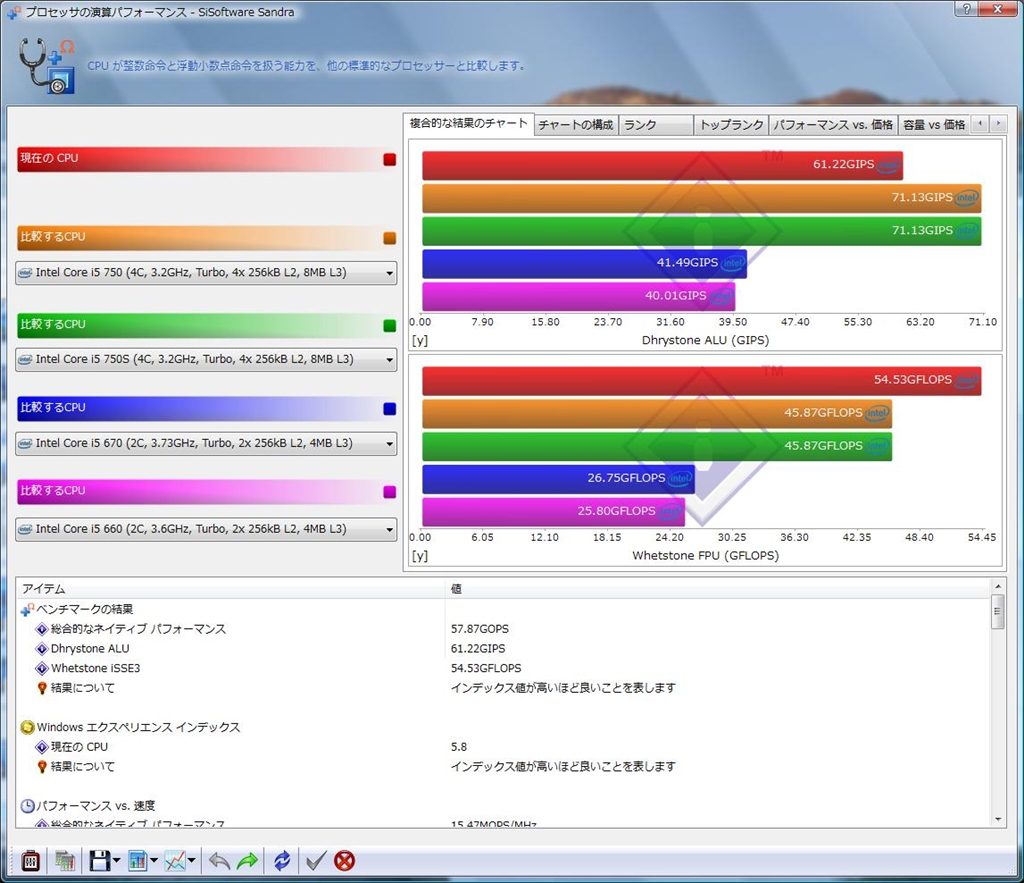
Task: Select the ベンチマークの結果 row
Action: (x=503, y=609)
